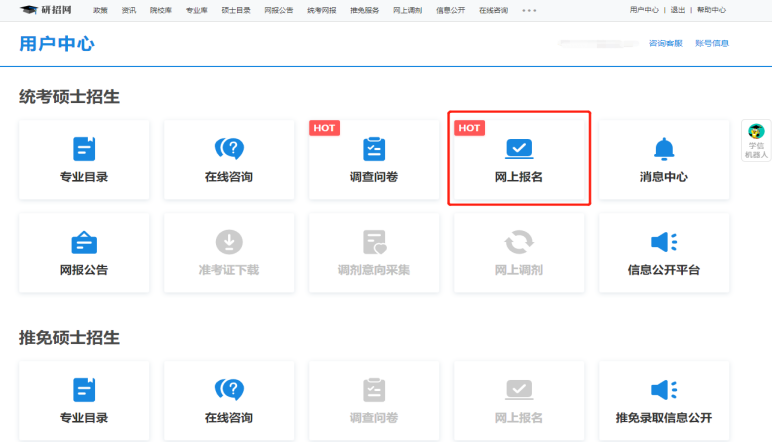The width and height of the screenshot is (772, 442).
Task: Open 在线咨询 icon under 推免硕士招生
Action: coord(229,389)
